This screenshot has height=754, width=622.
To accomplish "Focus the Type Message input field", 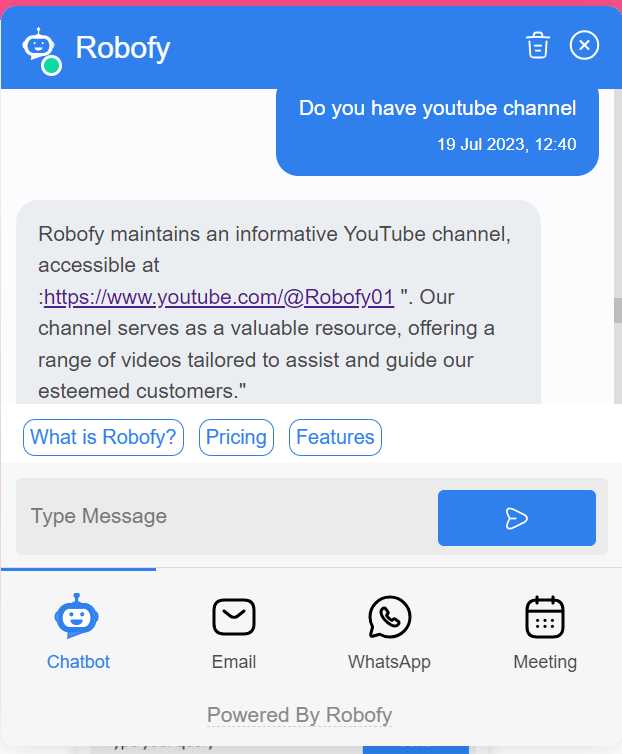I will pos(226,516).
